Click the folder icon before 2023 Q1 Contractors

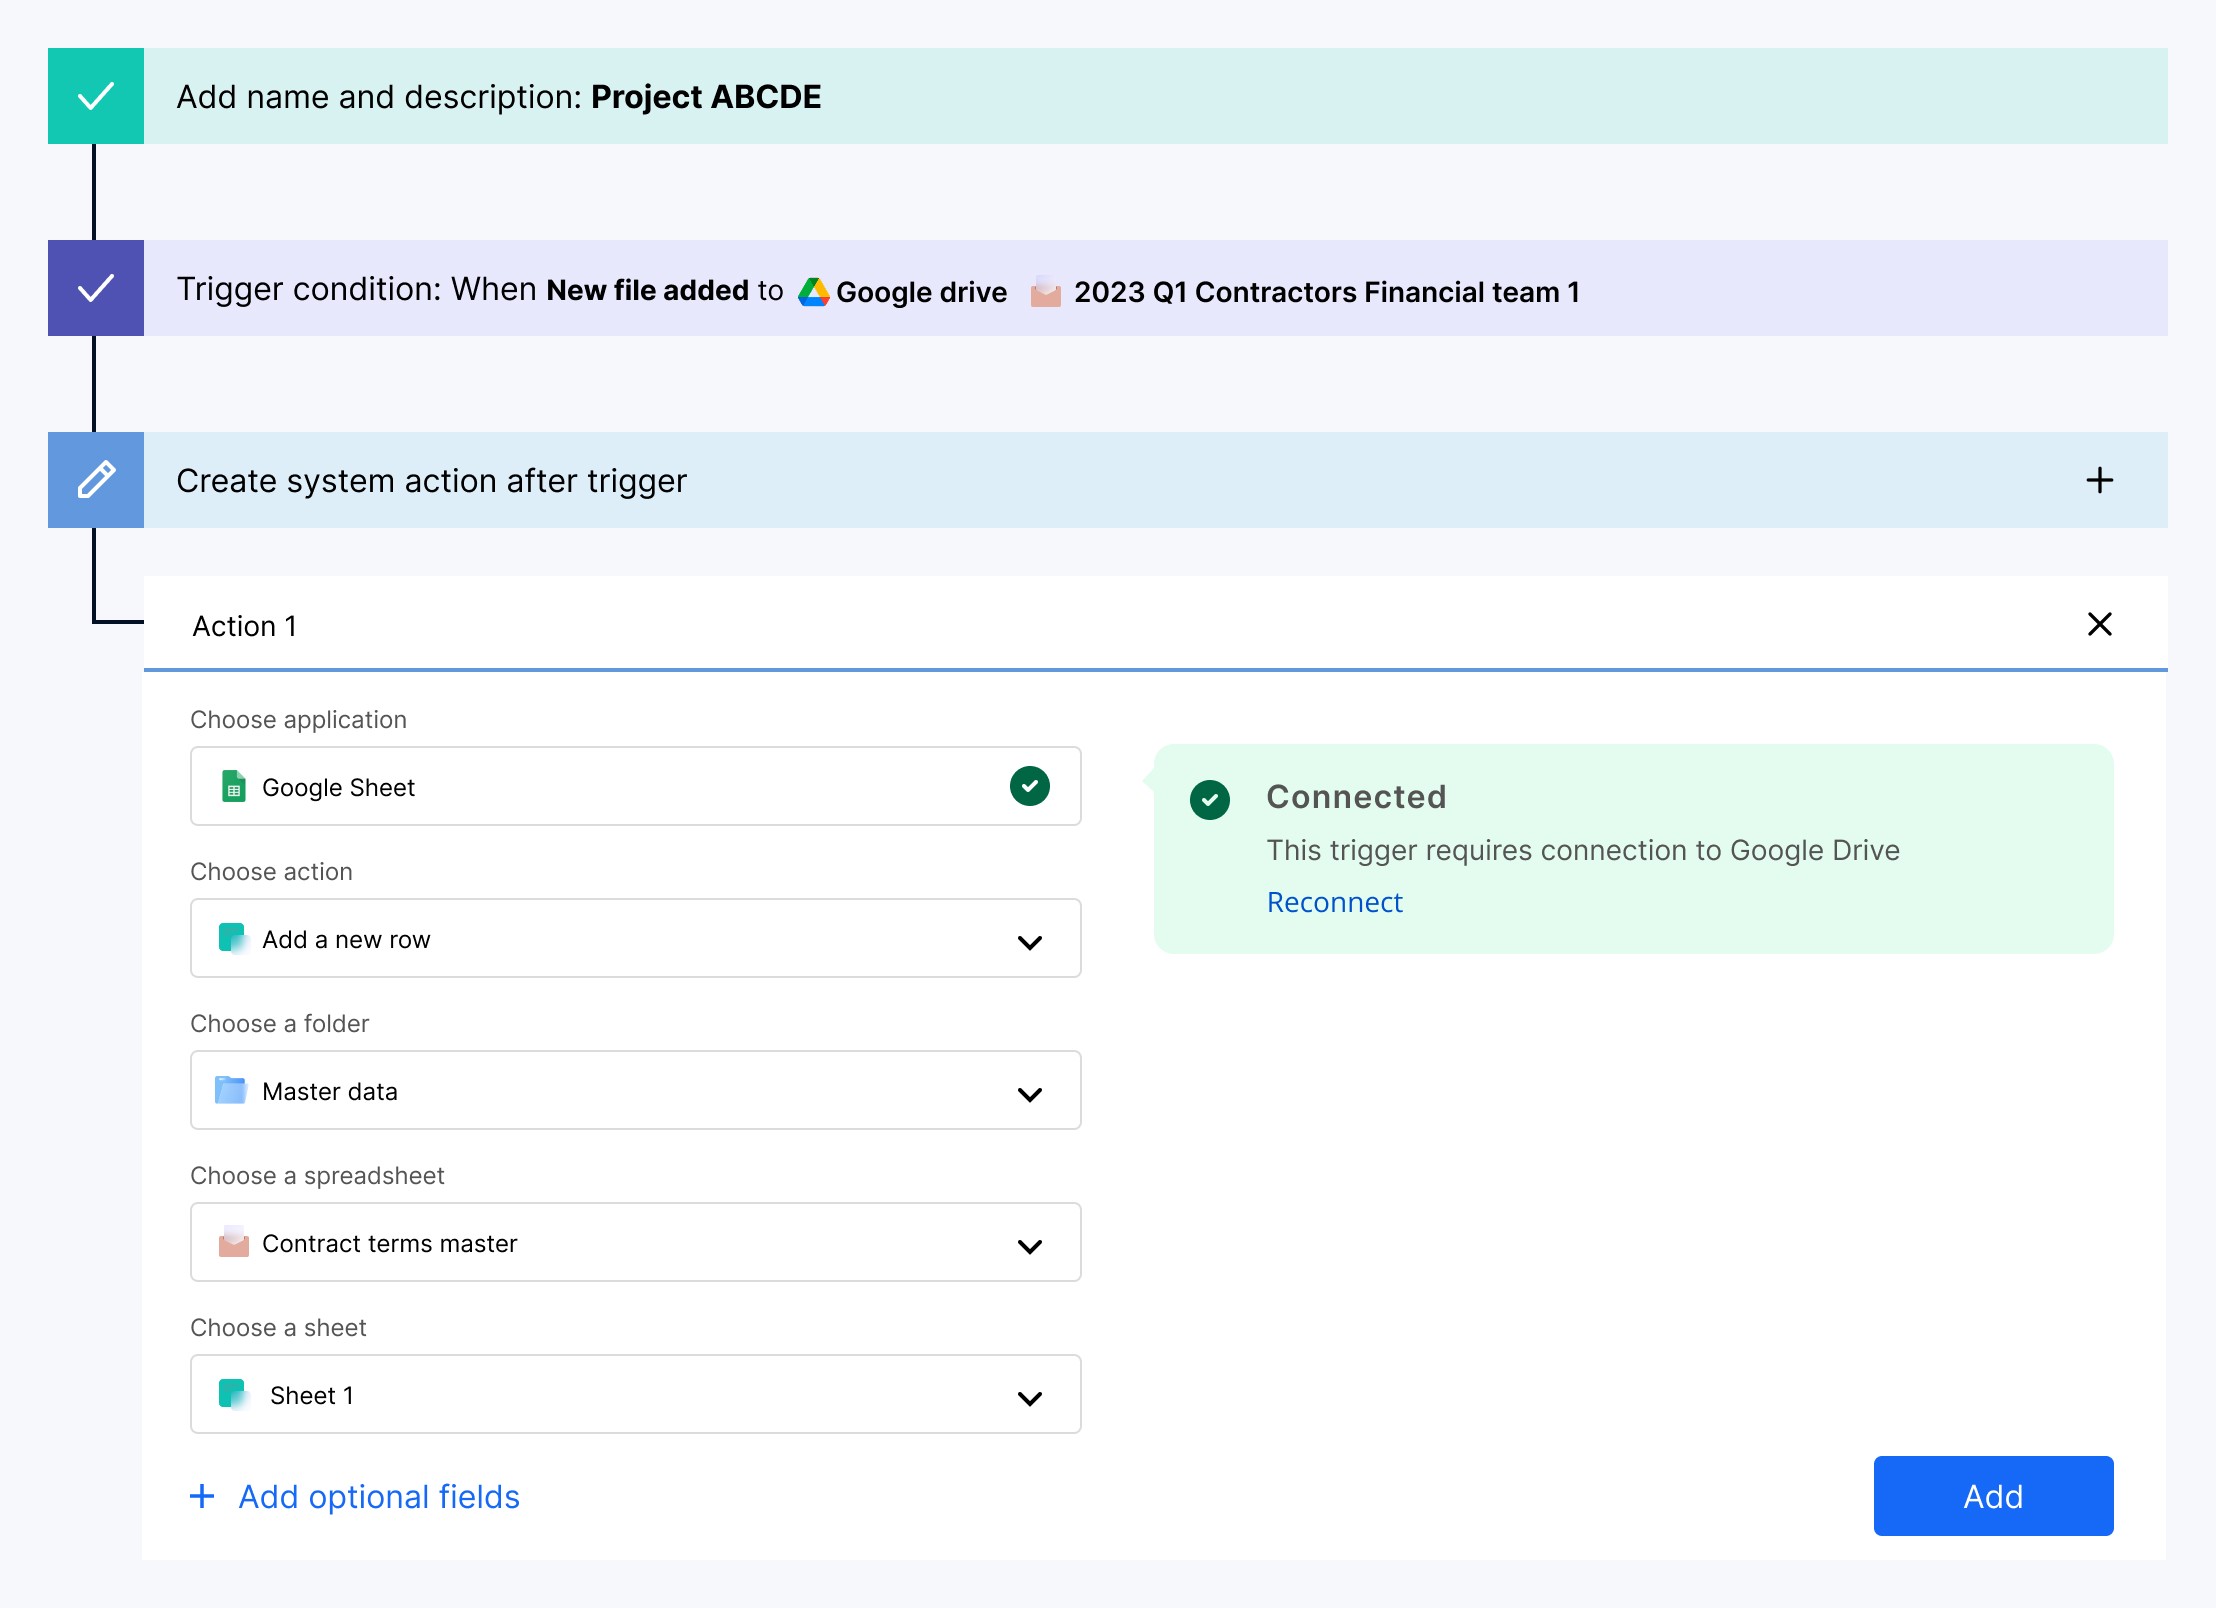coord(1045,292)
